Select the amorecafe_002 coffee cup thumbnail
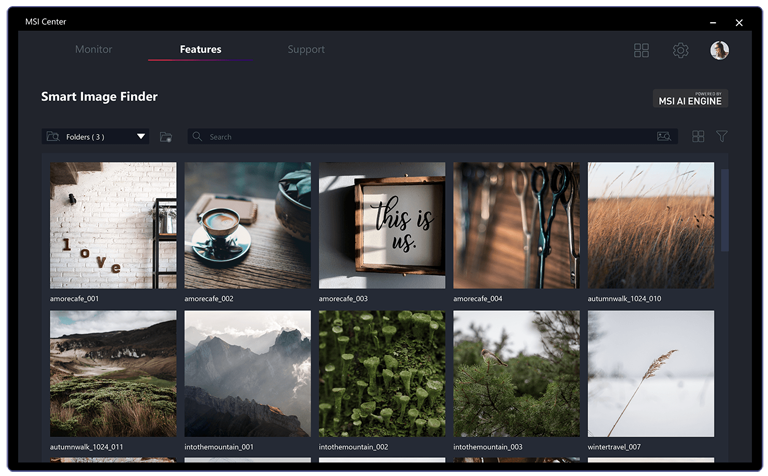Image resolution: width=768 pixels, height=476 pixels. click(x=247, y=225)
